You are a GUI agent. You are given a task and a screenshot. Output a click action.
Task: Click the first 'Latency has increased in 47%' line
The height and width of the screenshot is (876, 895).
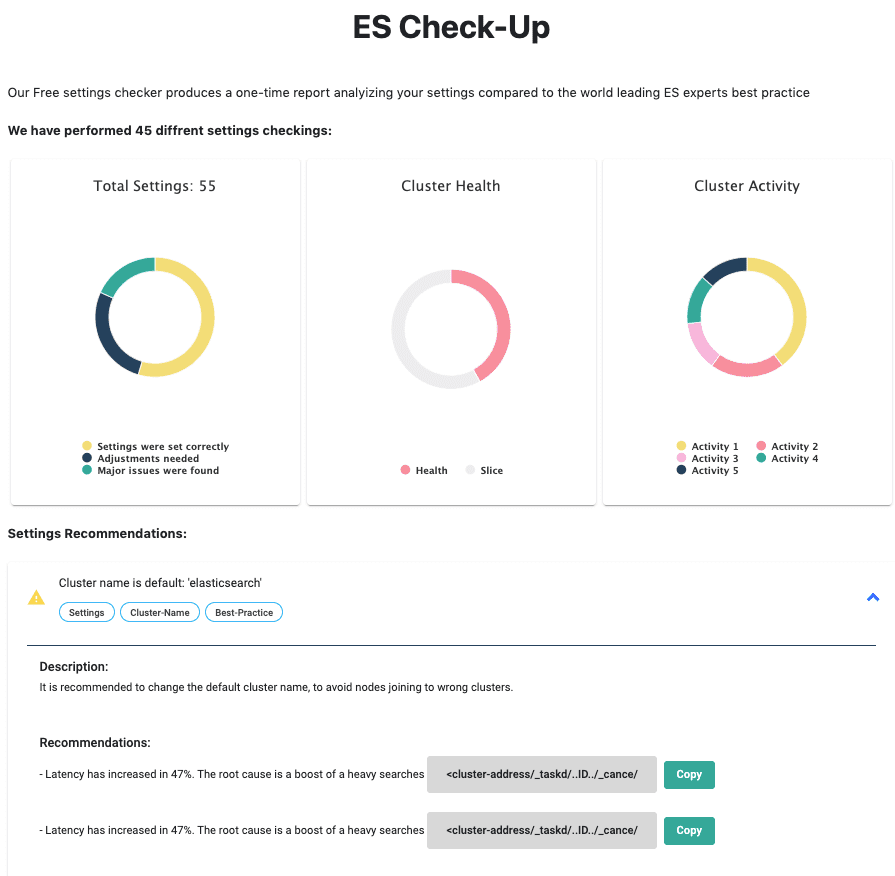click(232, 774)
